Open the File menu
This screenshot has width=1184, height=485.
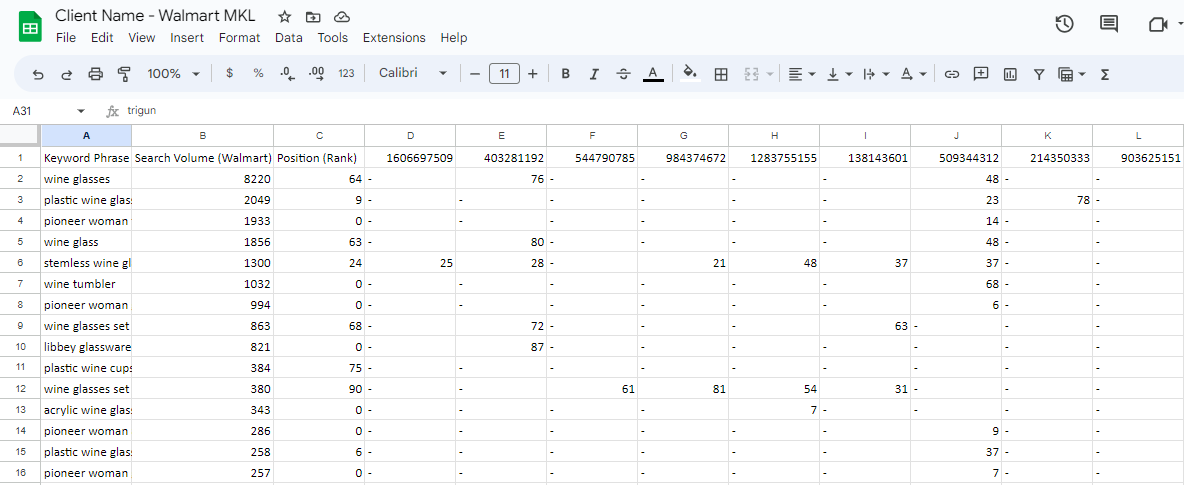(66, 38)
